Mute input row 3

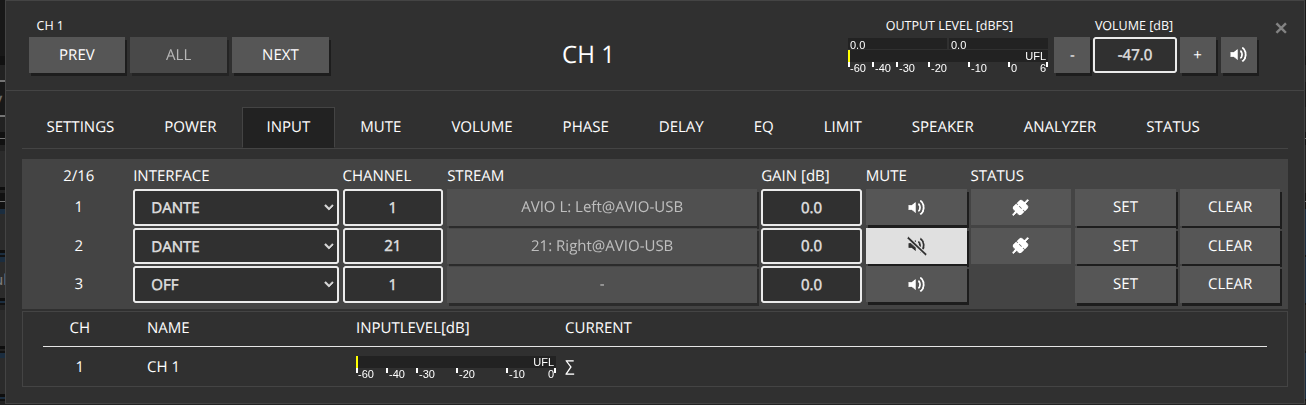(916, 284)
